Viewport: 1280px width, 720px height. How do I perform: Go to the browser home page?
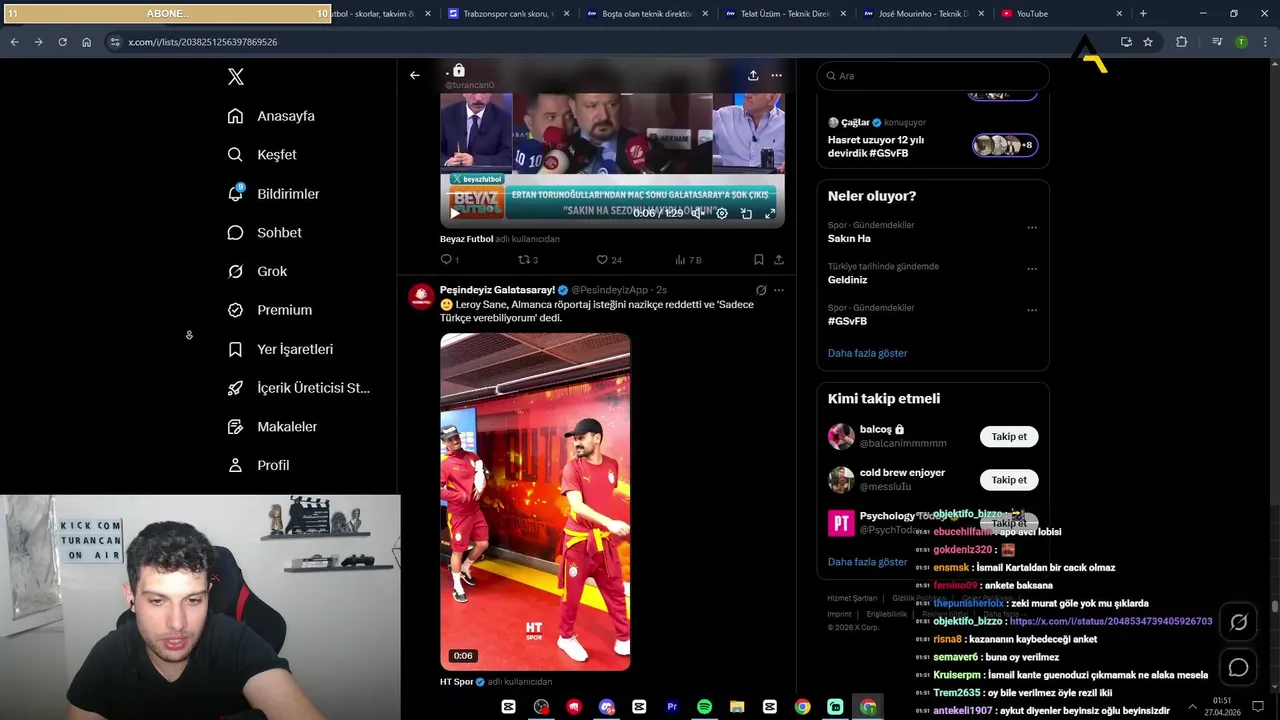pyautogui.click(x=86, y=42)
